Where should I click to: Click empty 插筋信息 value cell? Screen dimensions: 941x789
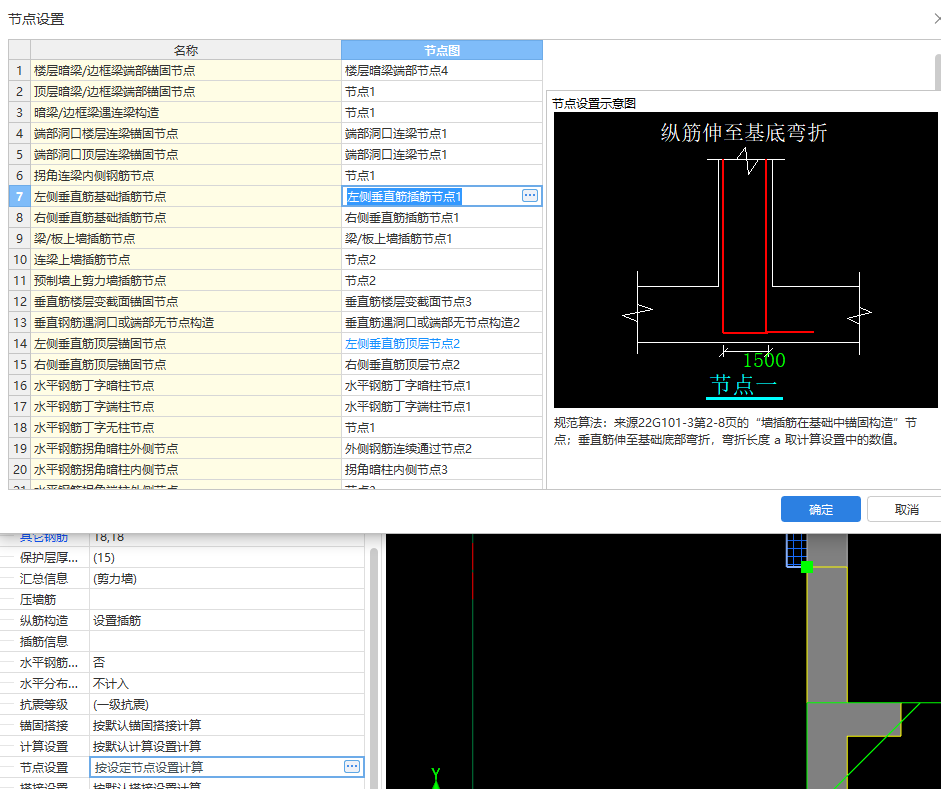click(227, 641)
